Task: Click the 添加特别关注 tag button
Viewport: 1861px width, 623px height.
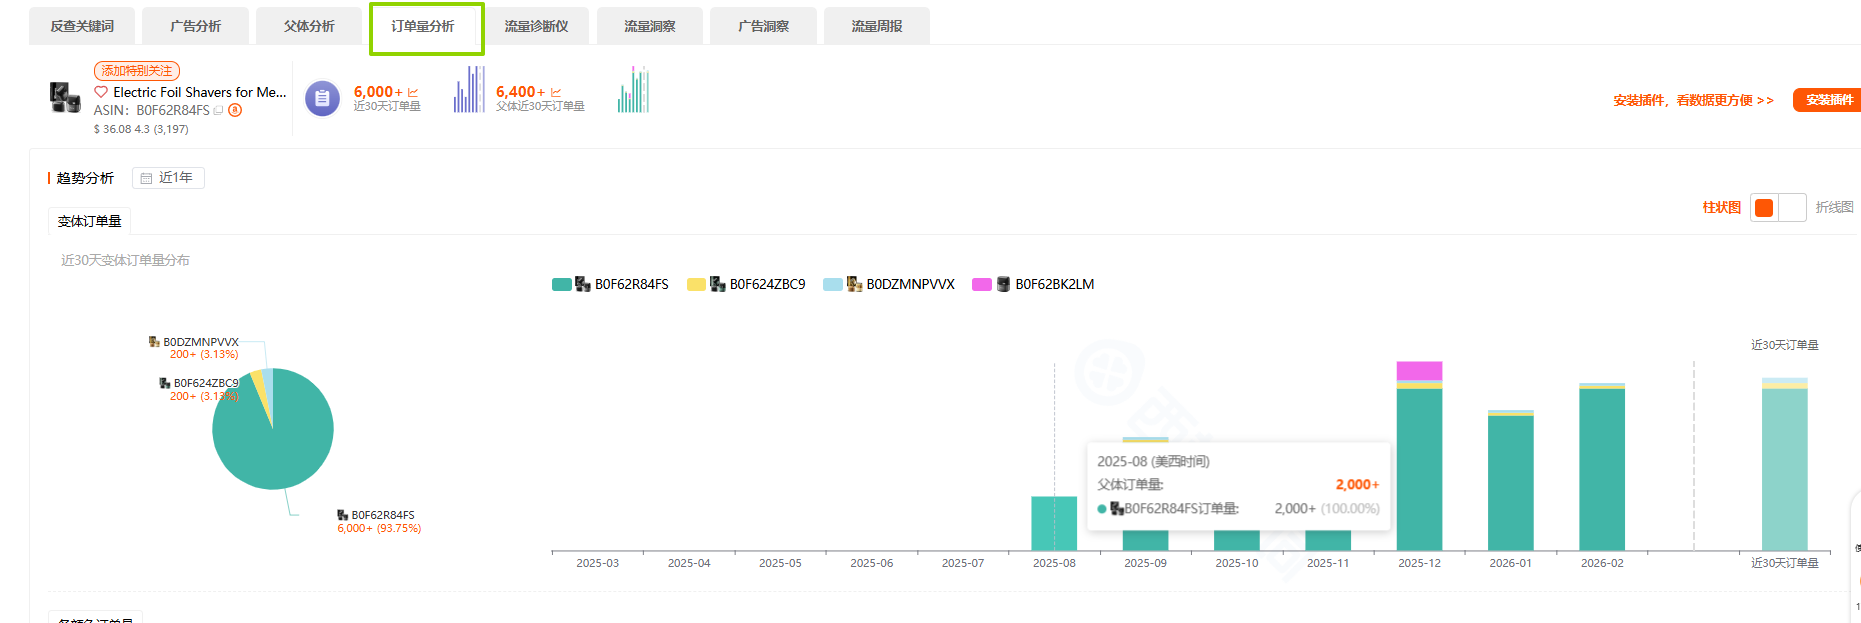Action: (137, 71)
